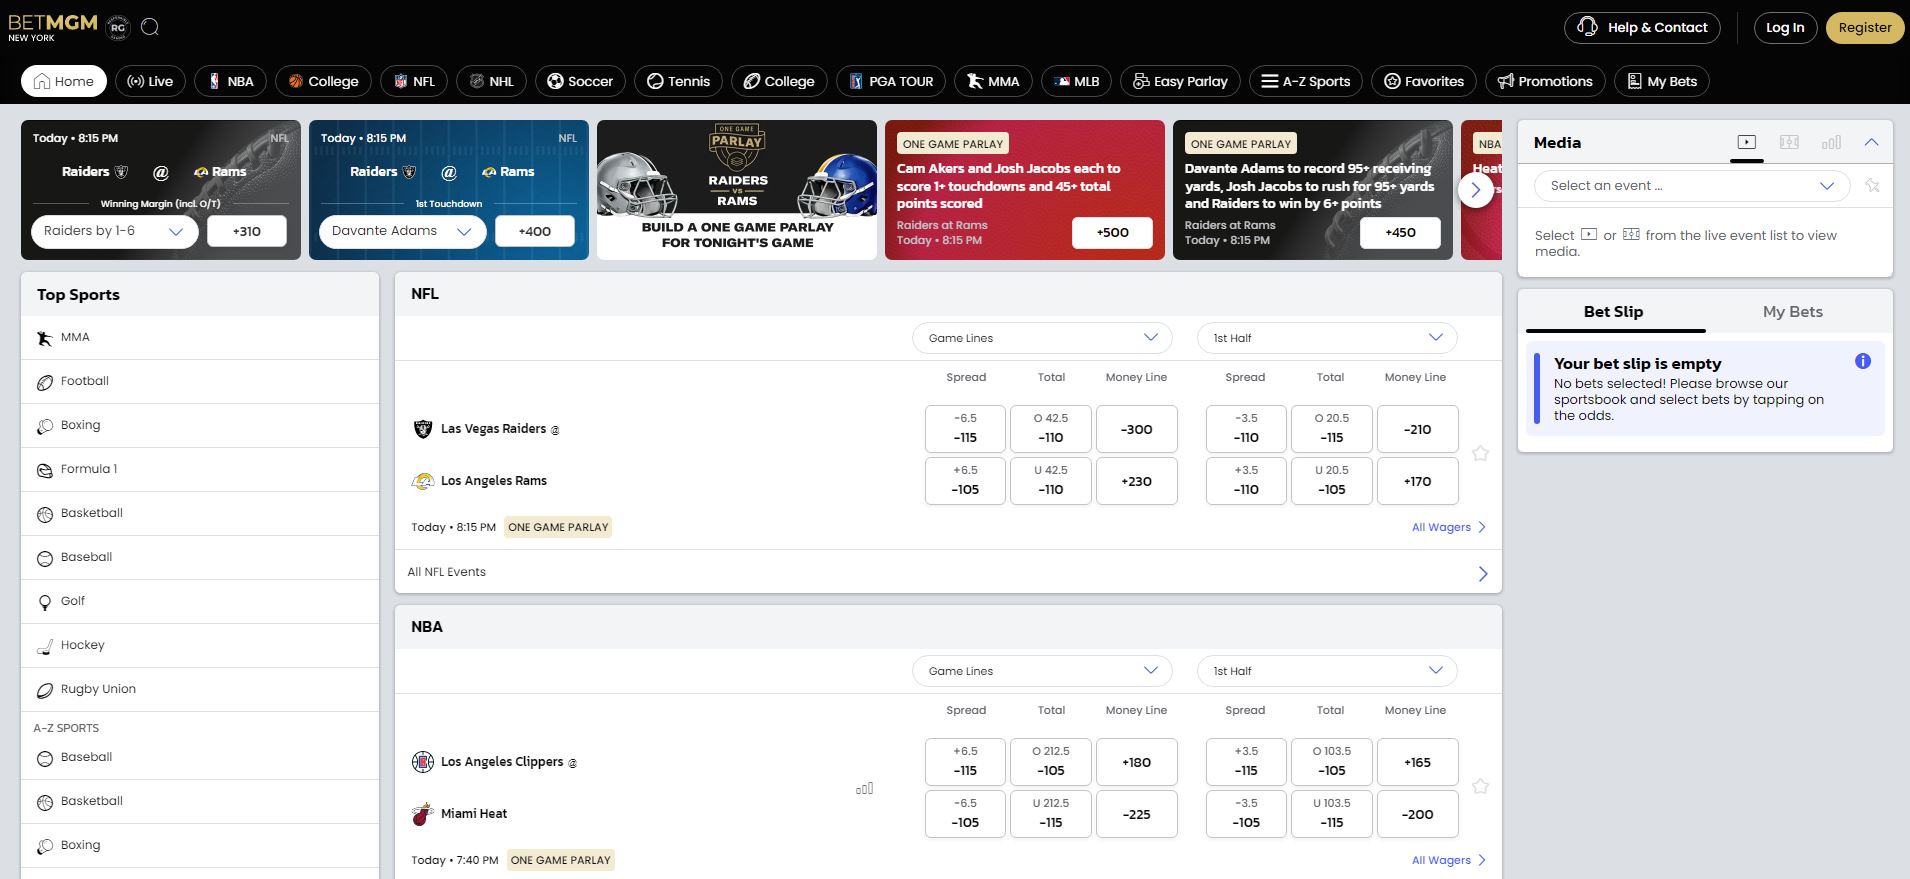Open All Wagers for the NFL game
The width and height of the screenshot is (1910, 879).
coord(1449,527)
